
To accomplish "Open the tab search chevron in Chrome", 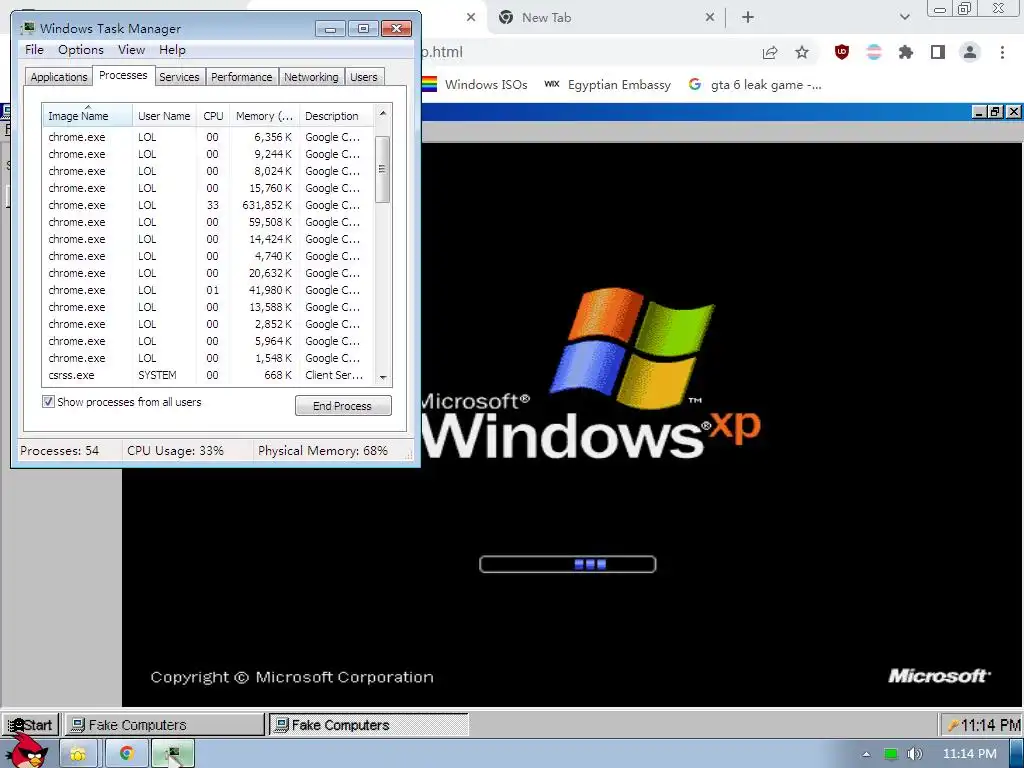I will click(x=904, y=18).
